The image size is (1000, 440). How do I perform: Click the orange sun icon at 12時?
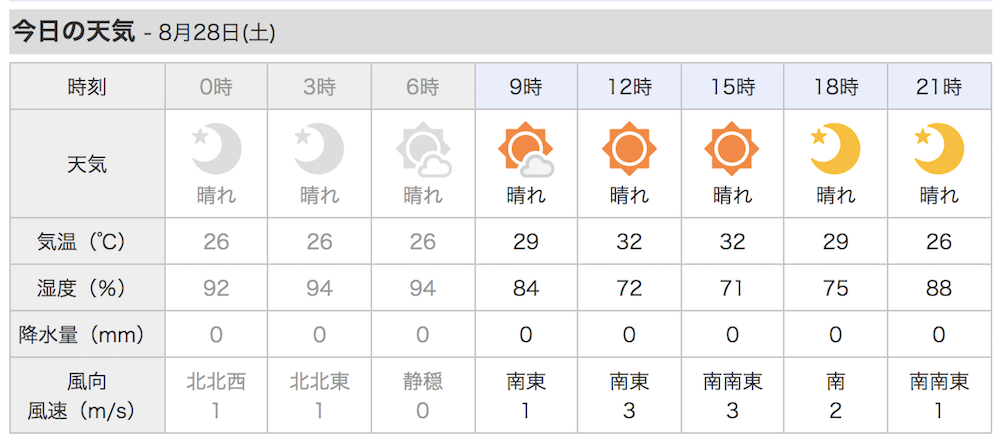point(629,149)
